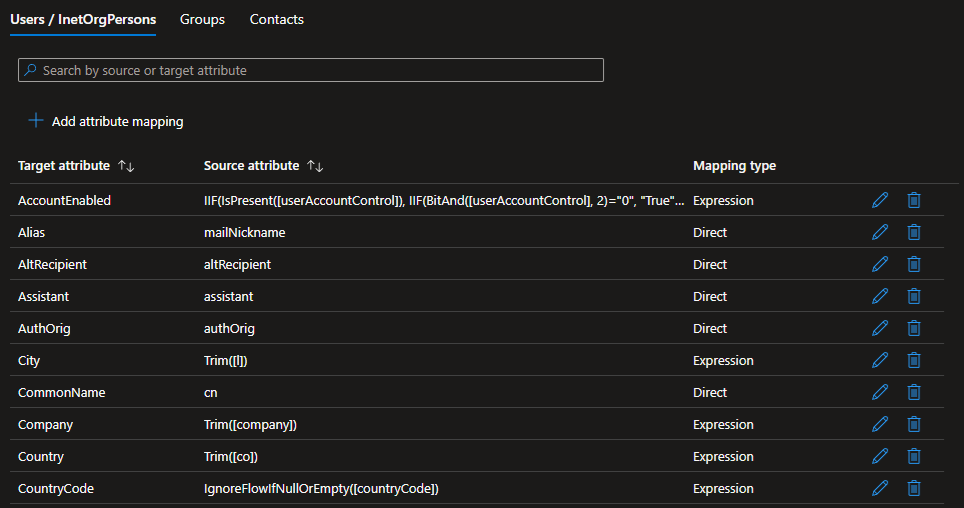Viewport: 964px width, 508px height.
Task: Click the mailNickname source attribute
Action: pos(245,232)
